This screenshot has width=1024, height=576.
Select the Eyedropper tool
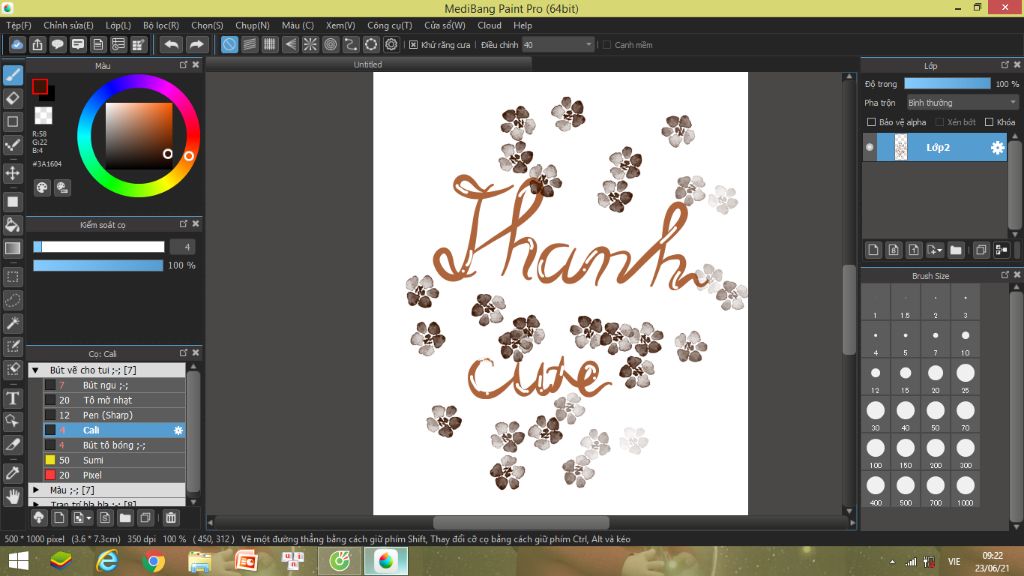[x=12, y=473]
